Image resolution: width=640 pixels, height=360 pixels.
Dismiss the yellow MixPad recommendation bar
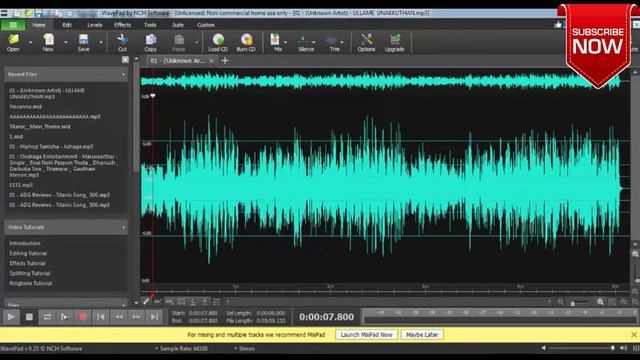[x=634, y=335]
